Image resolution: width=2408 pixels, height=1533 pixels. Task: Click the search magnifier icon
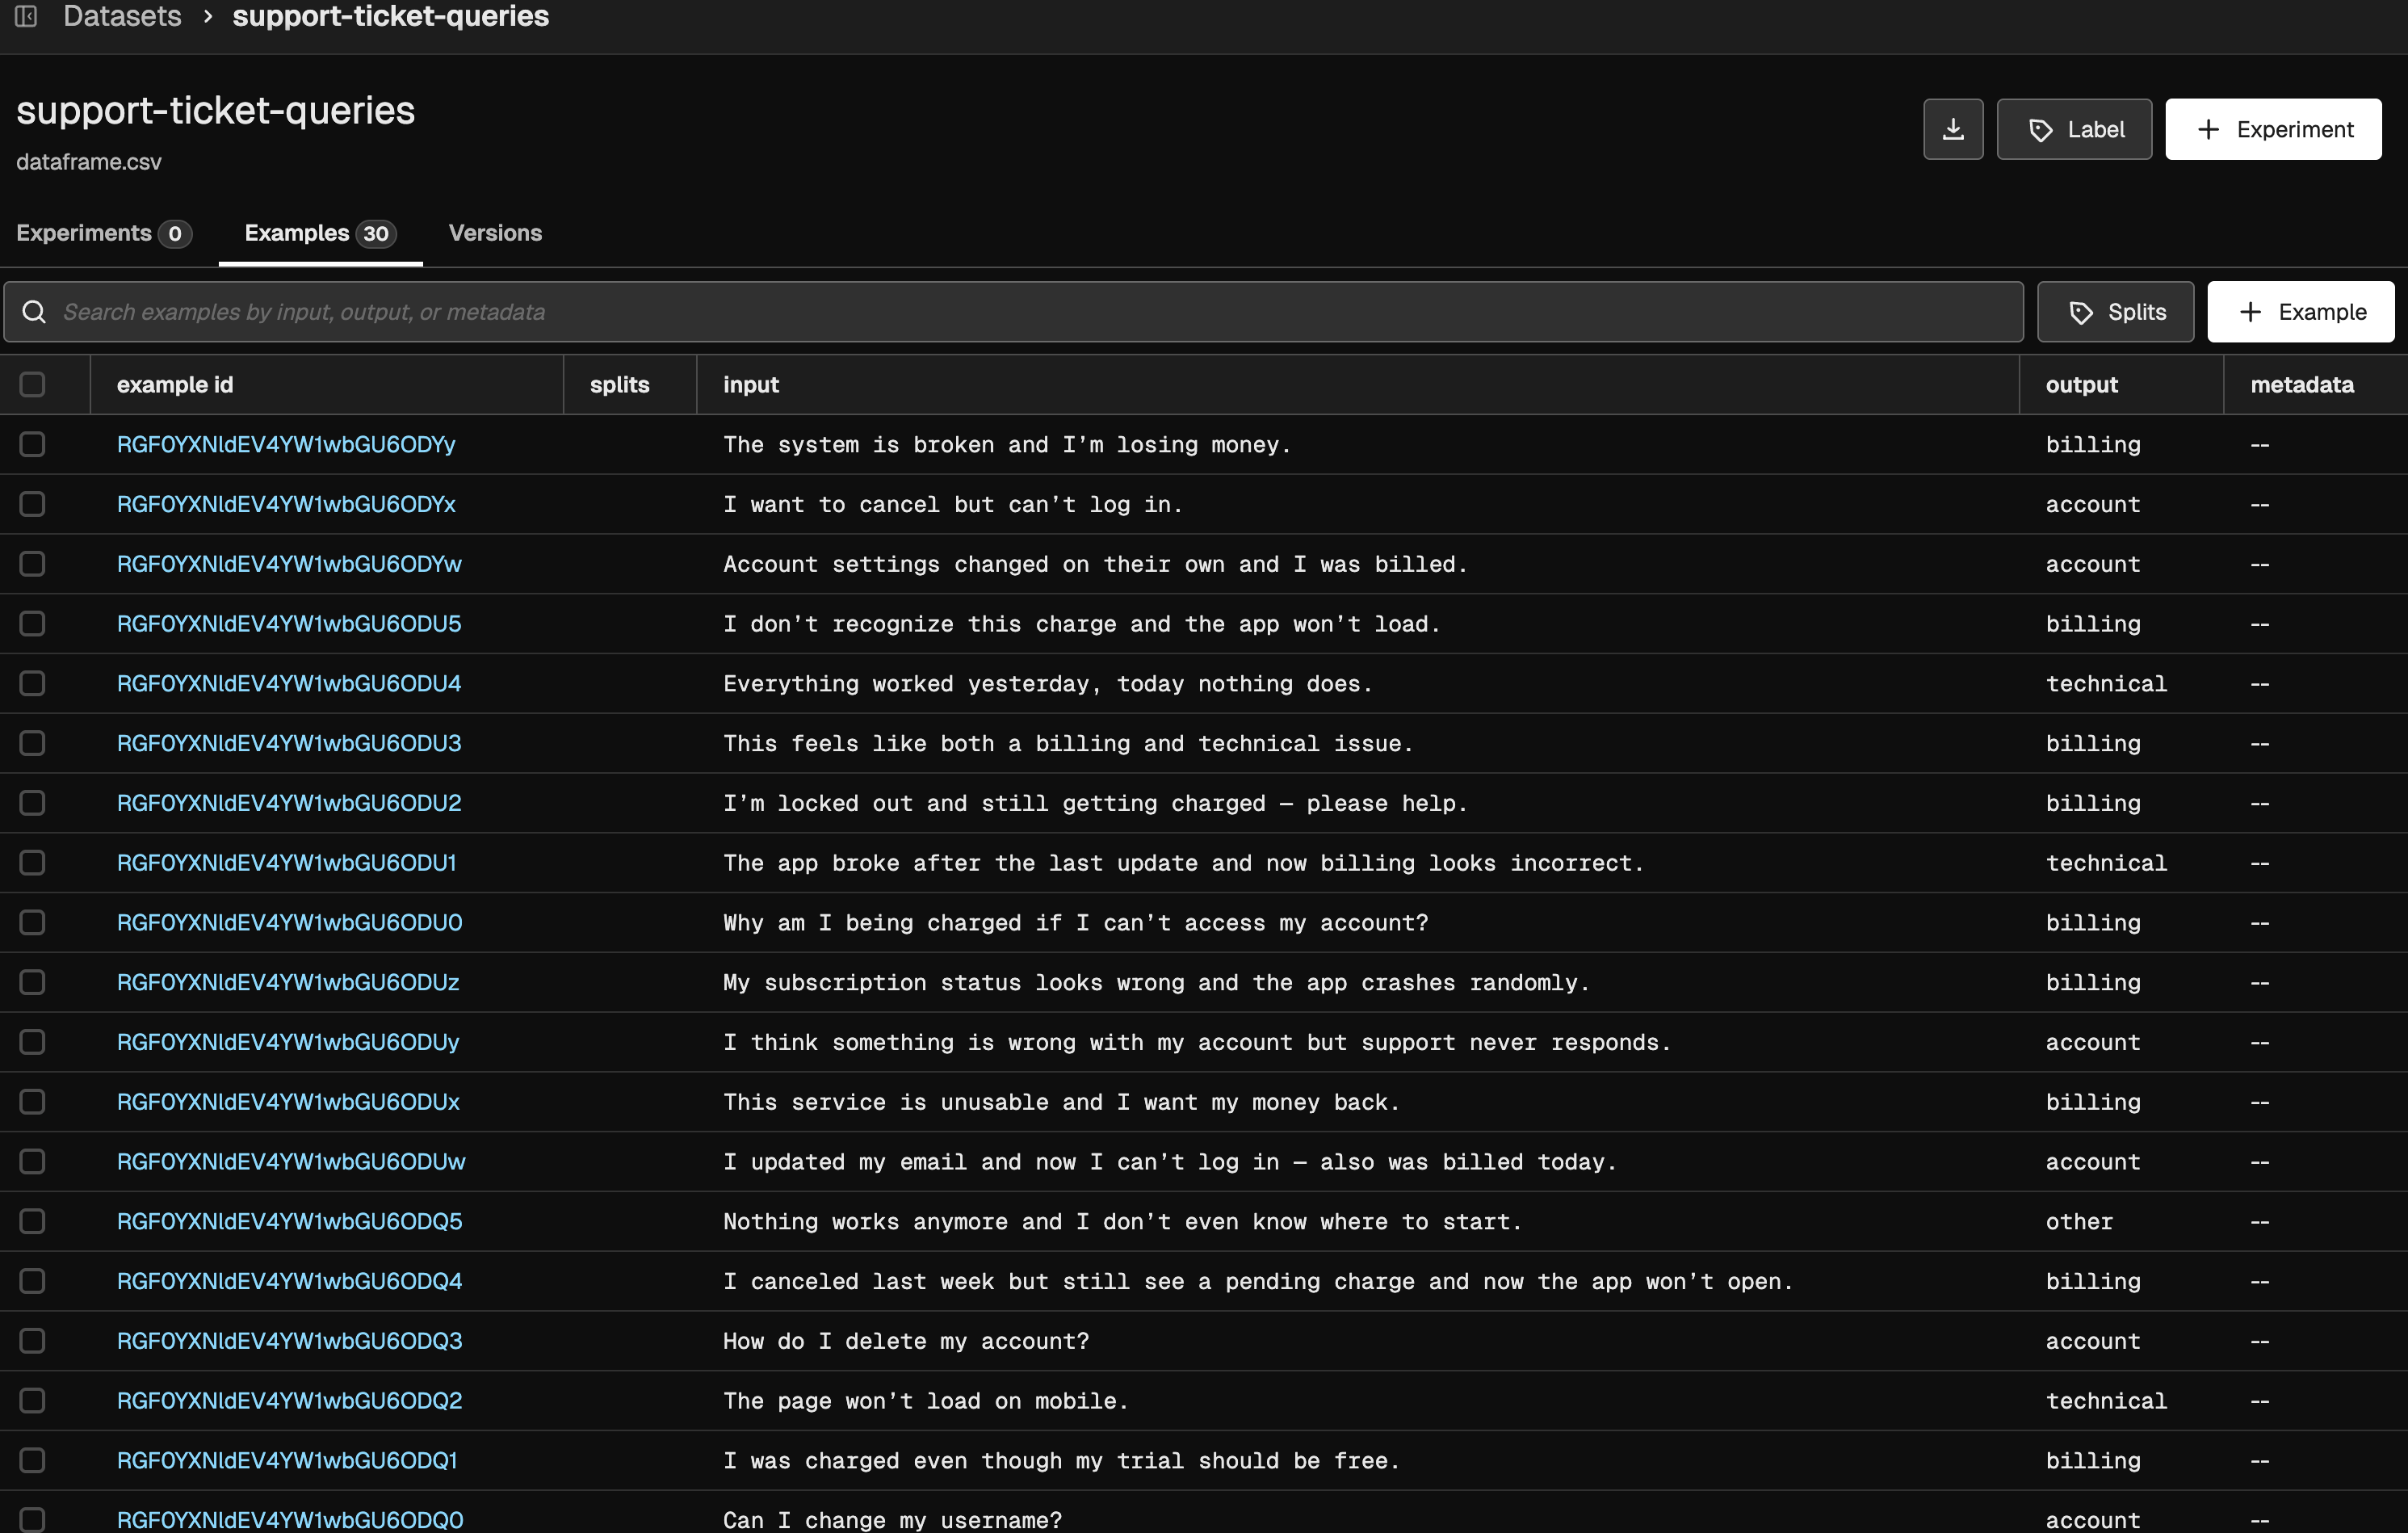click(34, 312)
